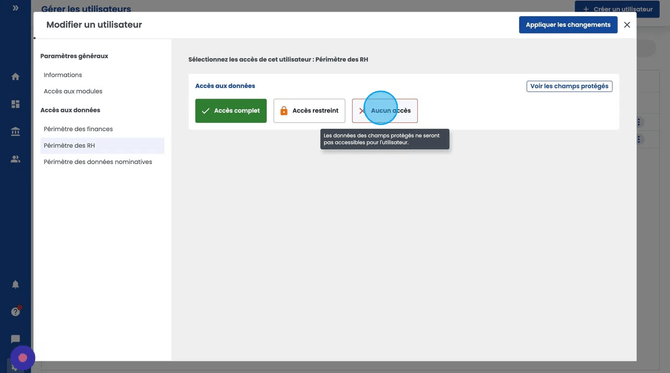The height and width of the screenshot is (373, 670).
Task: Select the Accès restreint option
Action: coord(309,111)
